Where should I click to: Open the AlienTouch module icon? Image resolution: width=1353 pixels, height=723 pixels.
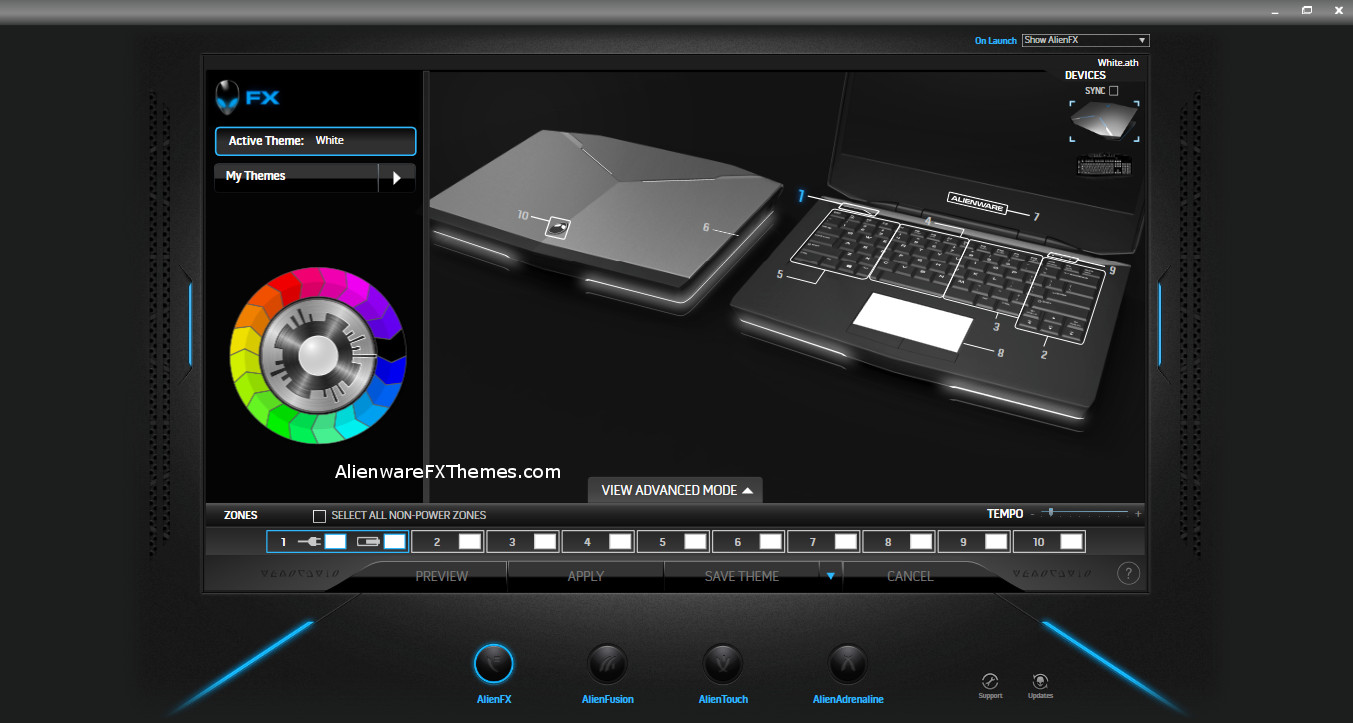pos(723,663)
